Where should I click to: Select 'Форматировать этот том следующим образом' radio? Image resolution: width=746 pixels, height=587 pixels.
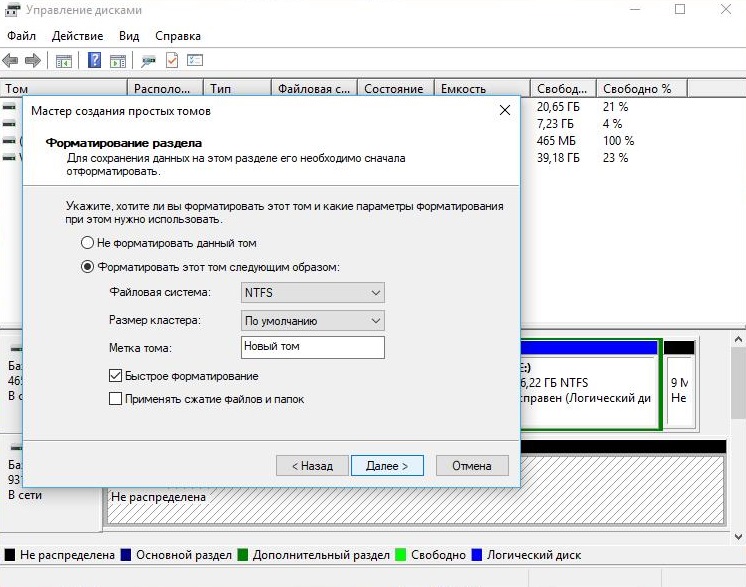click(x=87, y=267)
